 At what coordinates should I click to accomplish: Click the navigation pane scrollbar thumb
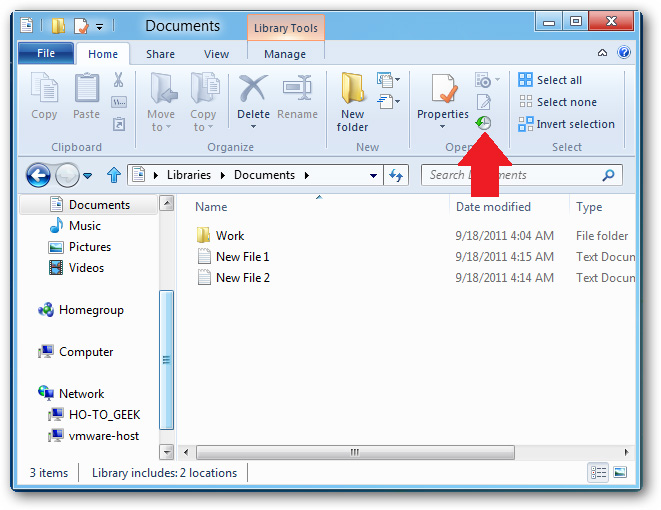(x=167, y=360)
